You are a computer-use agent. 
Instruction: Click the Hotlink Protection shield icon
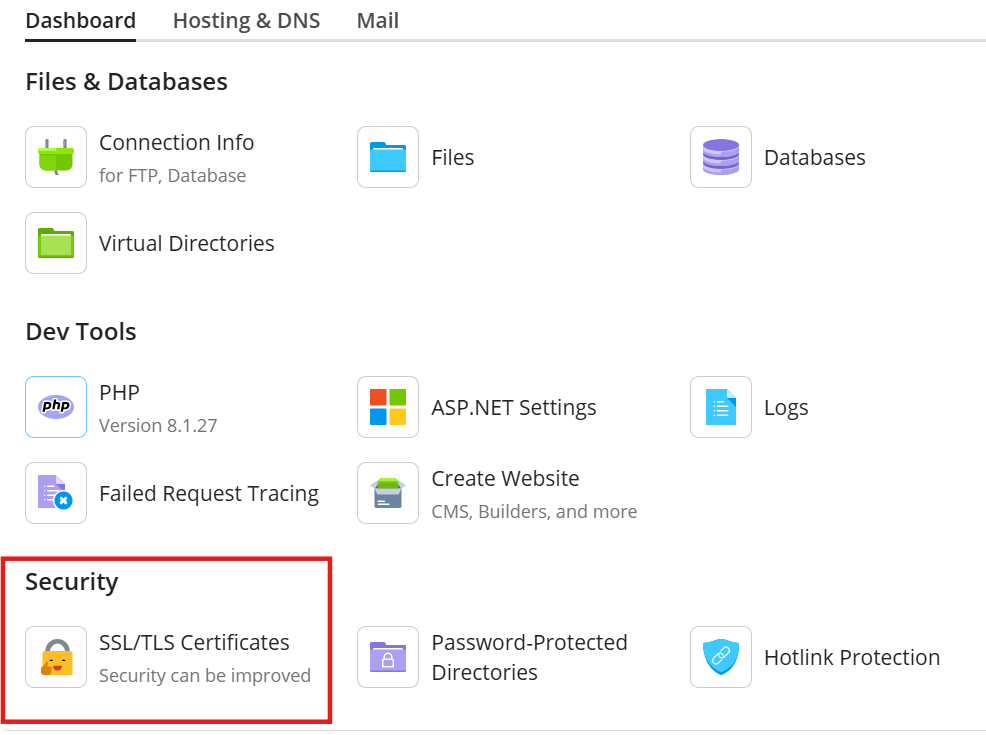pyautogui.click(x=720, y=657)
